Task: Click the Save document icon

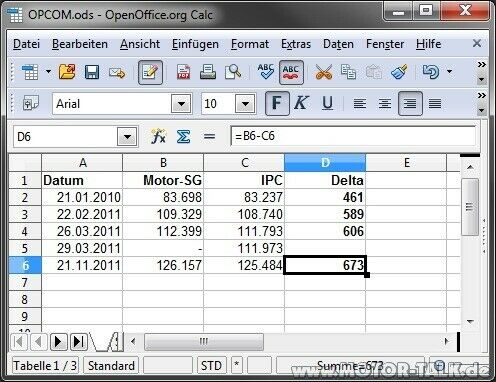Action: (92, 72)
